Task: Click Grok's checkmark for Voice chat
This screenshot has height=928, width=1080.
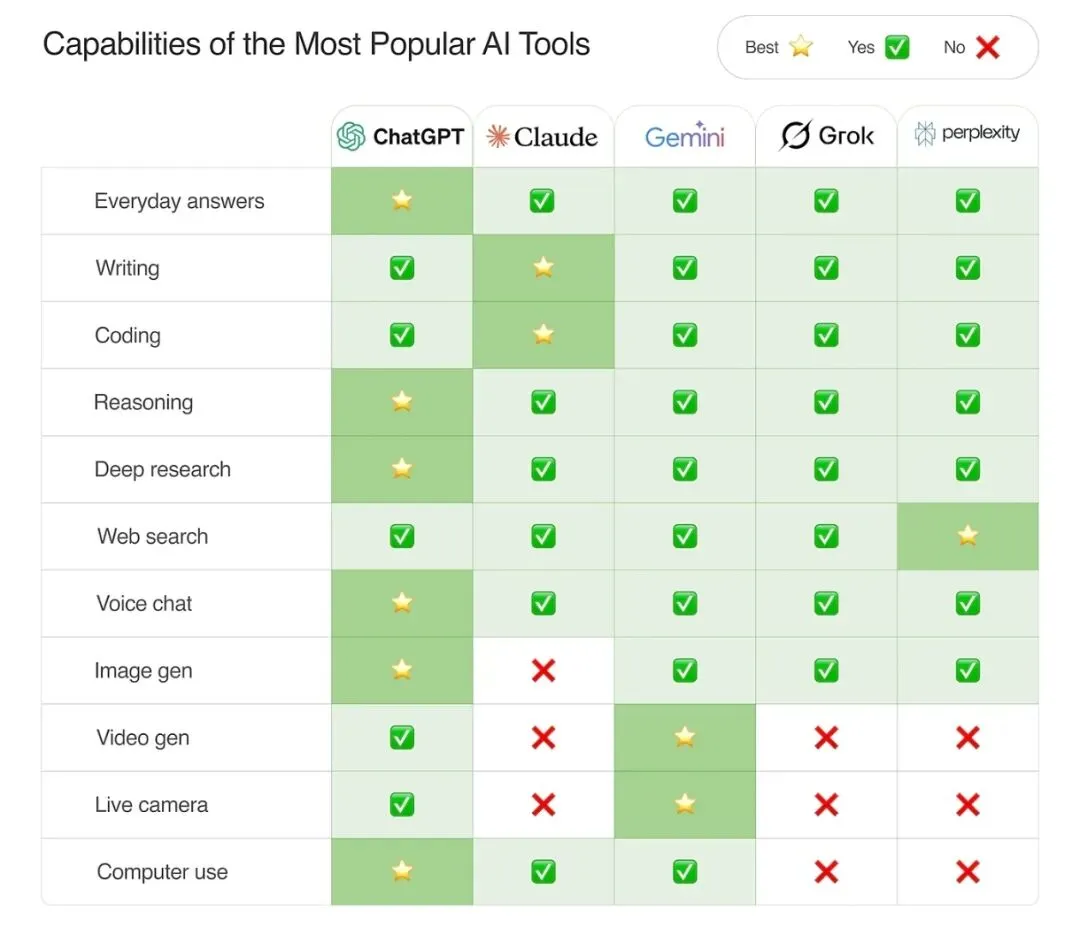Action: click(x=826, y=603)
